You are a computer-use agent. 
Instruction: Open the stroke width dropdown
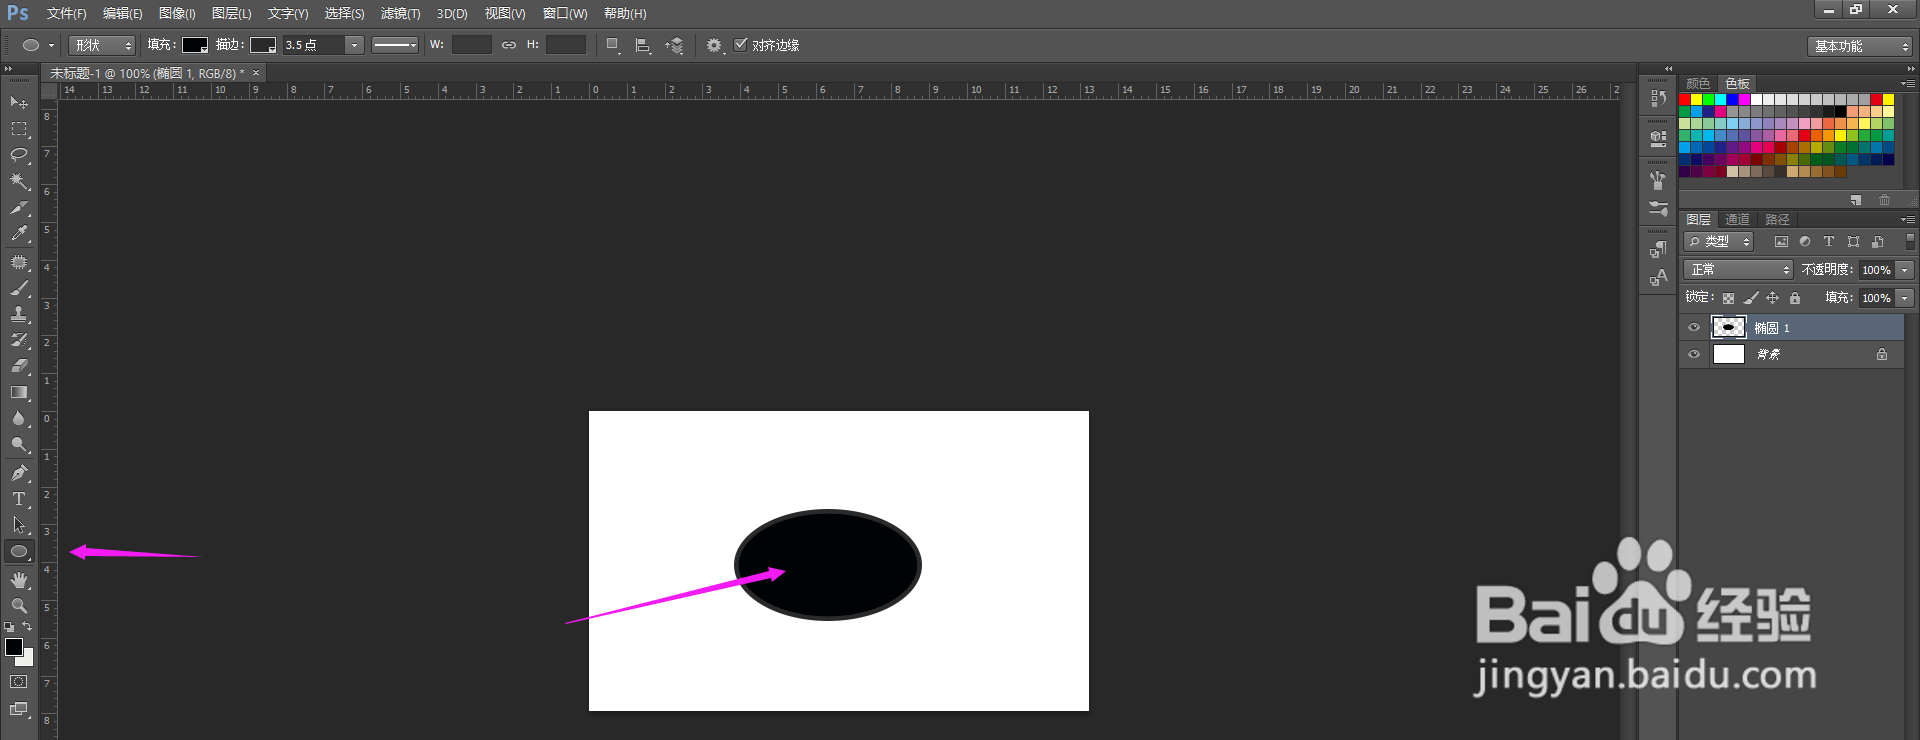pyautogui.click(x=354, y=45)
